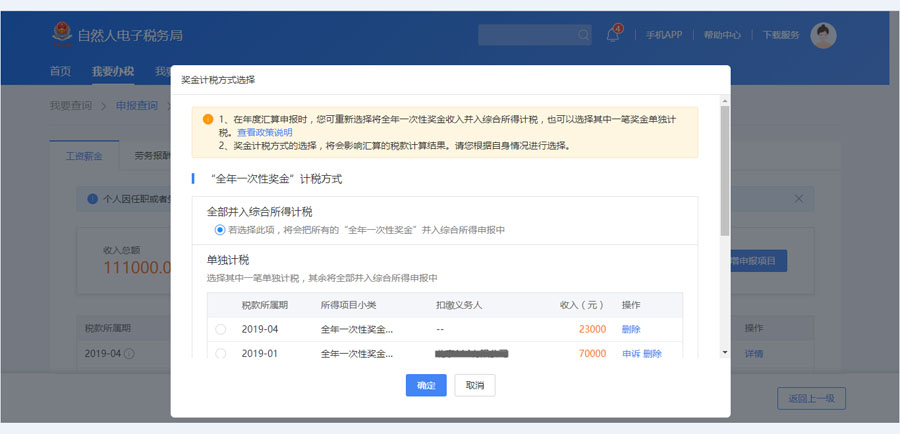
Task: Open the user avatar menu
Action: [823, 35]
